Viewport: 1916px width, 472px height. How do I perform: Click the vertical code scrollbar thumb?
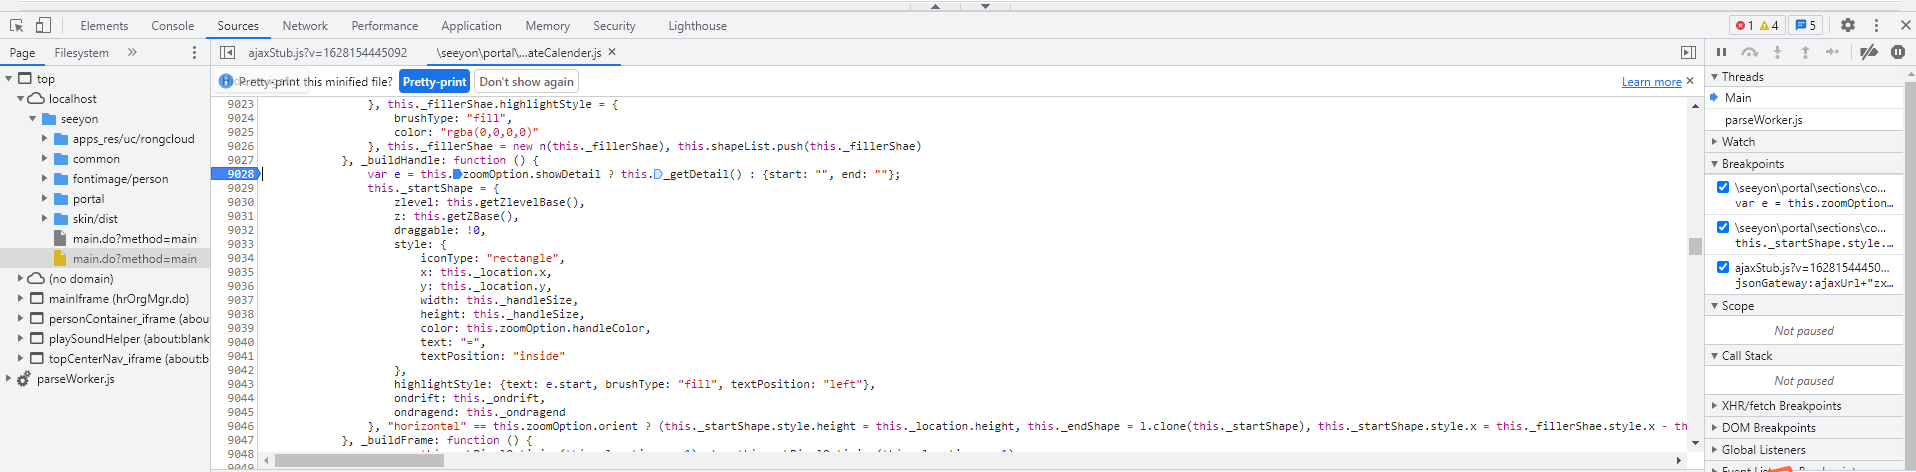pyautogui.click(x=1695, y=246)
